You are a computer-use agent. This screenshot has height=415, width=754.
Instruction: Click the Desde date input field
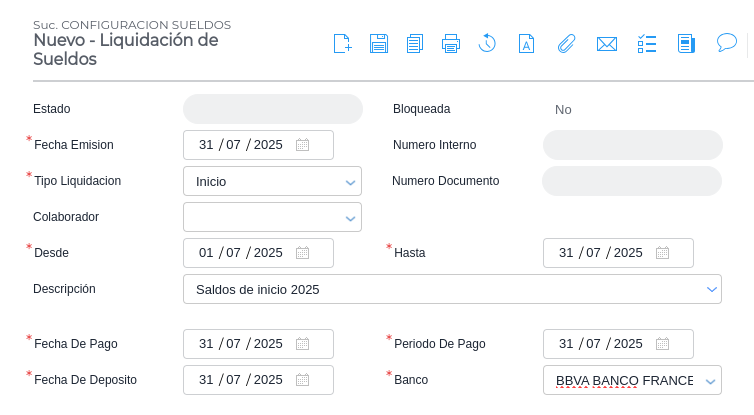240,253
